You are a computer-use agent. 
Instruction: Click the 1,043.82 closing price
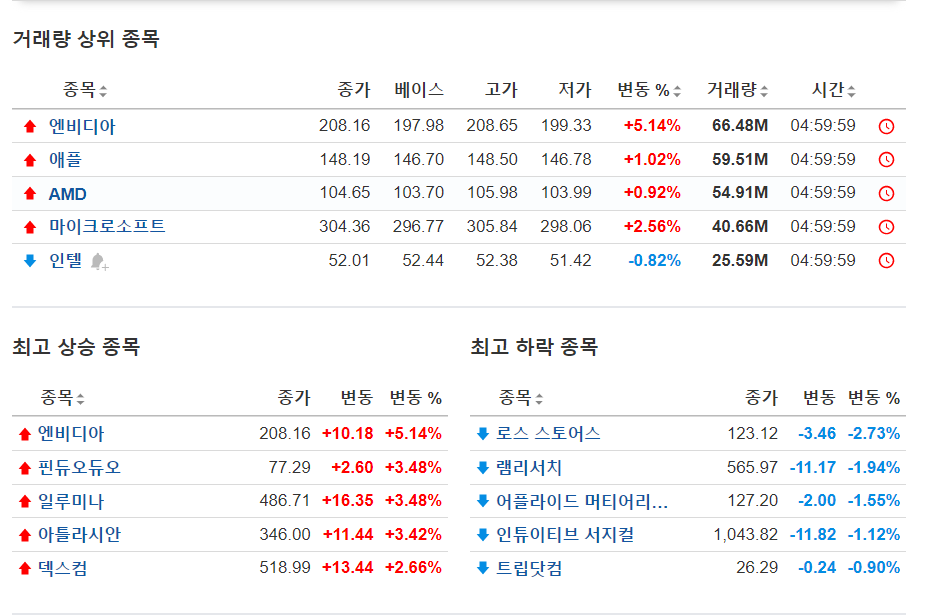coord(746,535)
